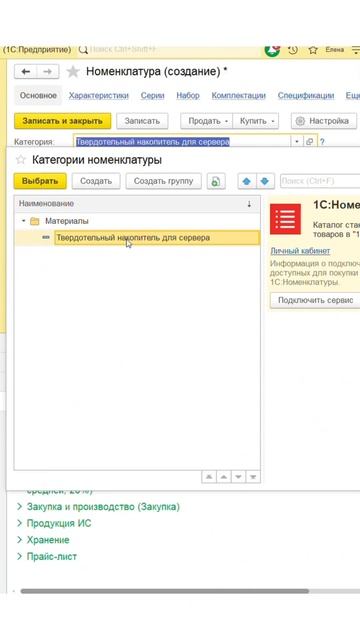Open the Настройка button
The width and height of the screenshot is (360, 640).
click(x=323, y=121)
